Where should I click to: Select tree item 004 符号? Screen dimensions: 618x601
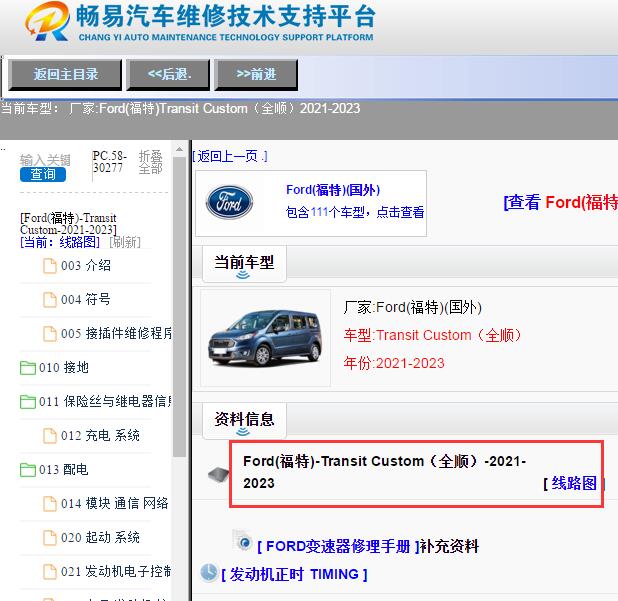tap(86, 300)
